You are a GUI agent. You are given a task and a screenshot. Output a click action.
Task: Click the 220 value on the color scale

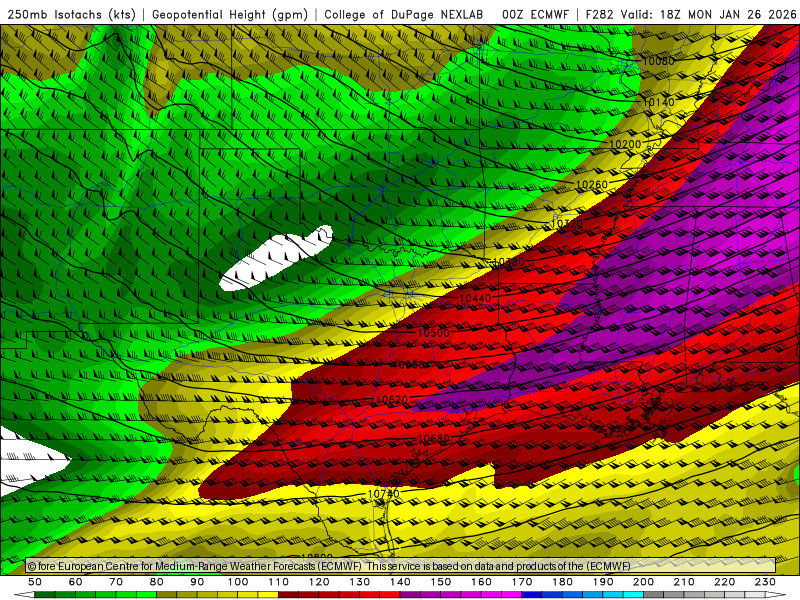point(725,582)
